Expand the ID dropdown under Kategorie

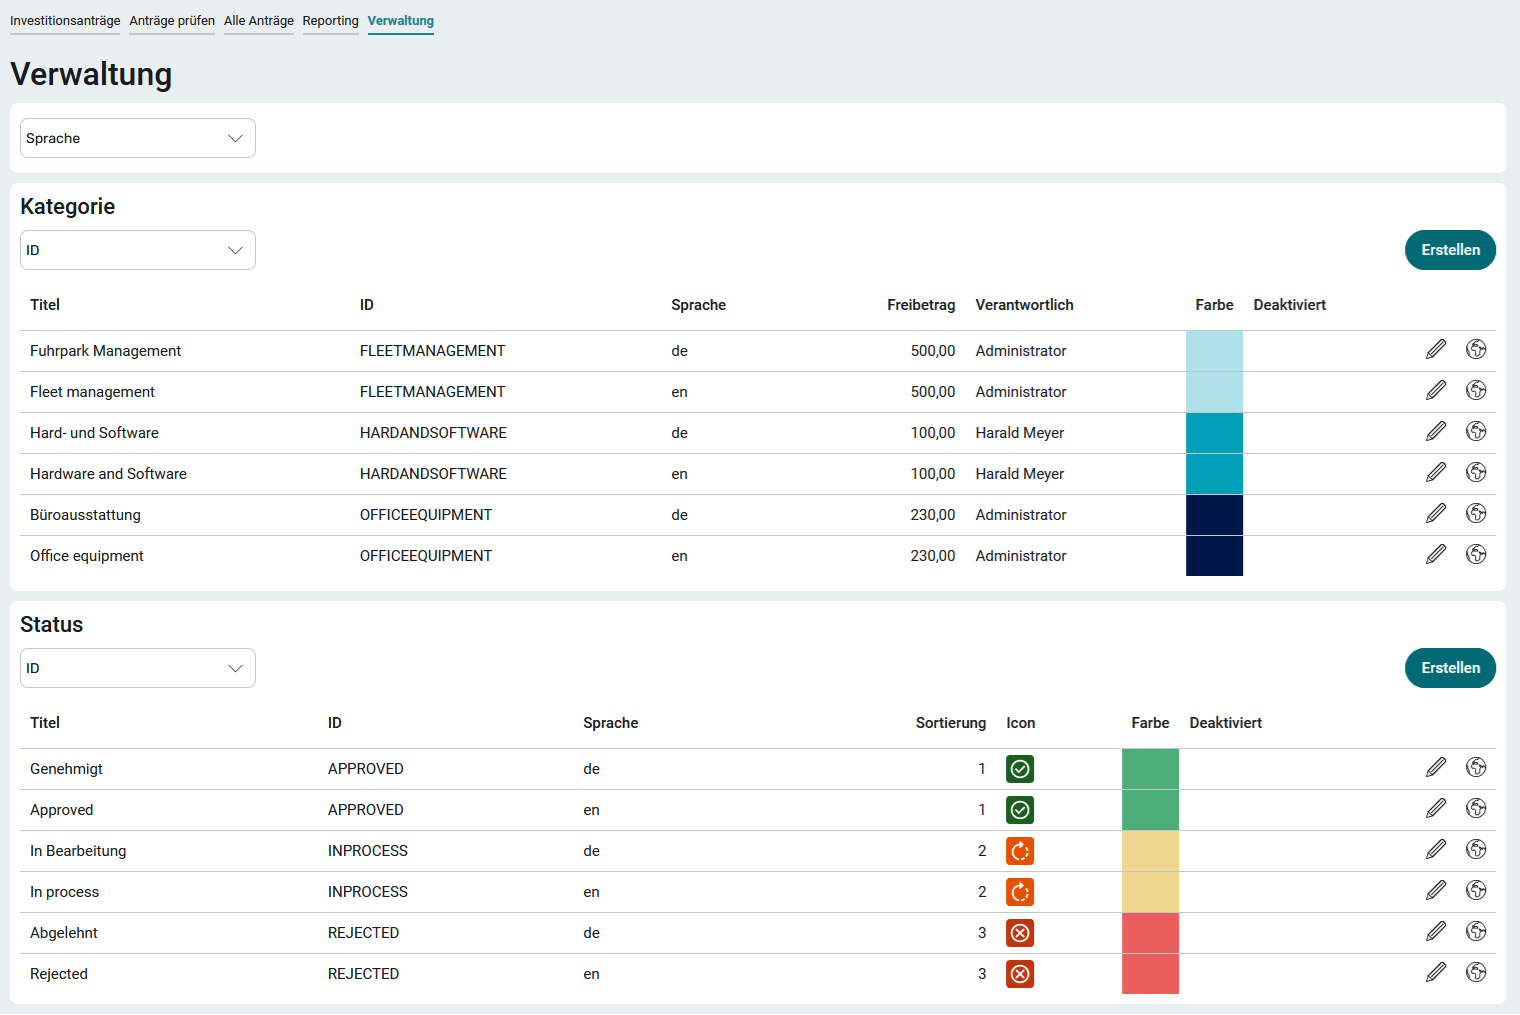coord(138,250)
